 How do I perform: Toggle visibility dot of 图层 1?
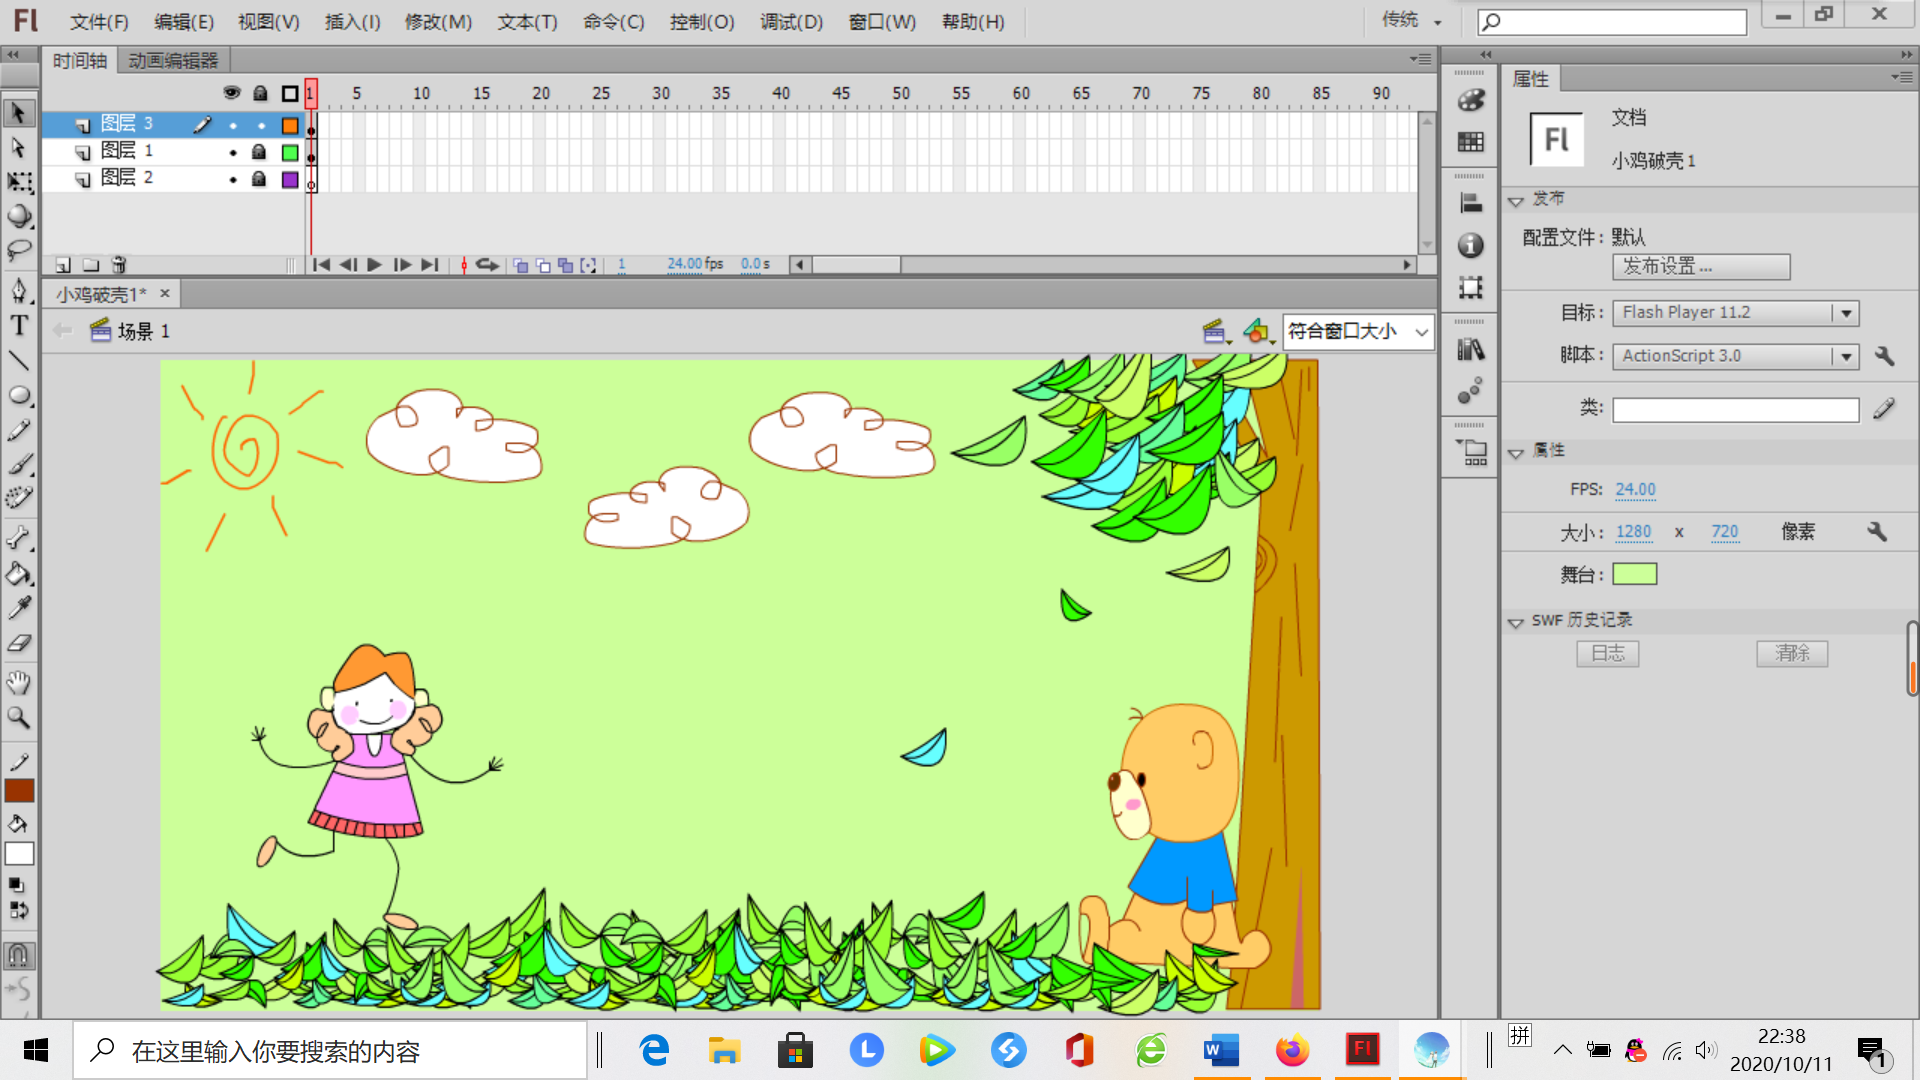tap(233, 153)
